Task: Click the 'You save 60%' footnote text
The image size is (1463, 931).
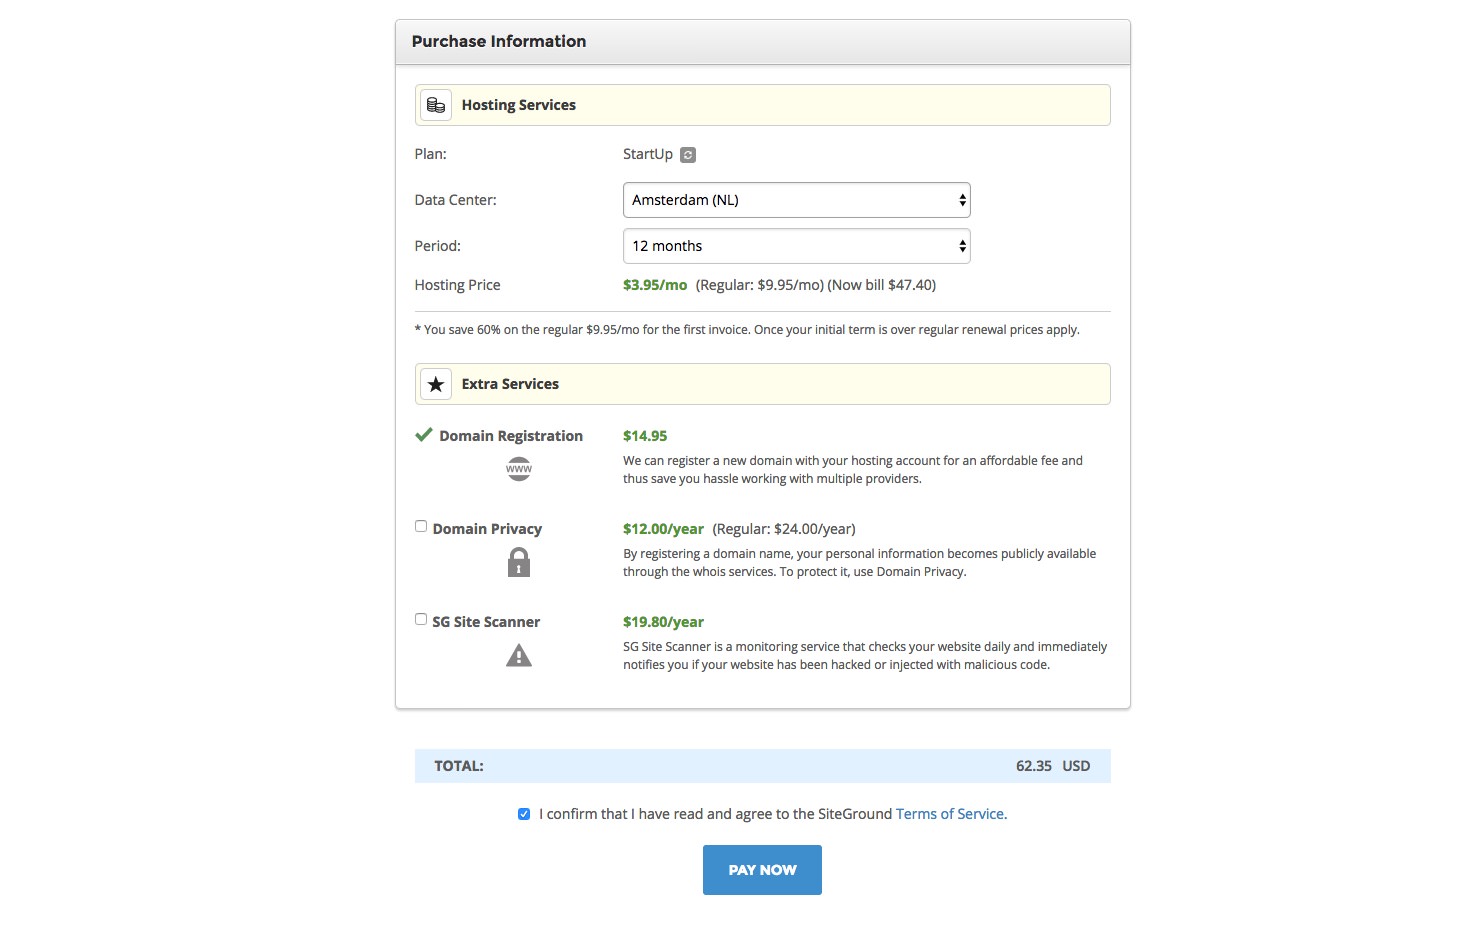Action: click(x=747, y=330)
